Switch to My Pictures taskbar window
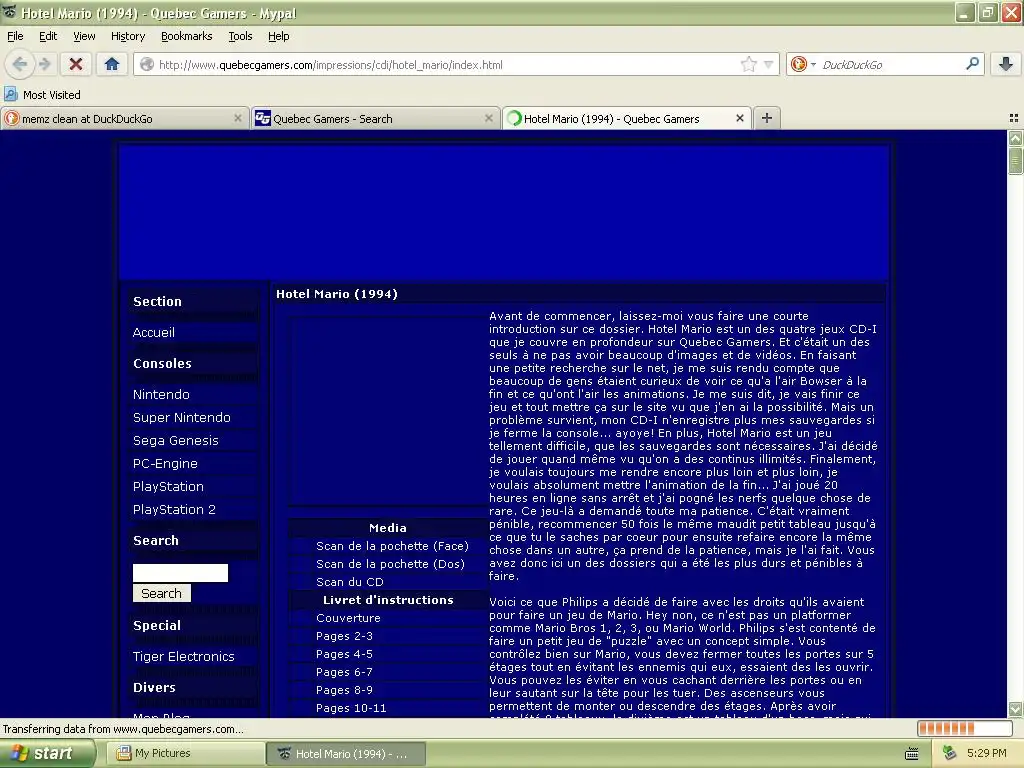The height and width of the screenshot is (768, 1024). [x=185, y=754]
